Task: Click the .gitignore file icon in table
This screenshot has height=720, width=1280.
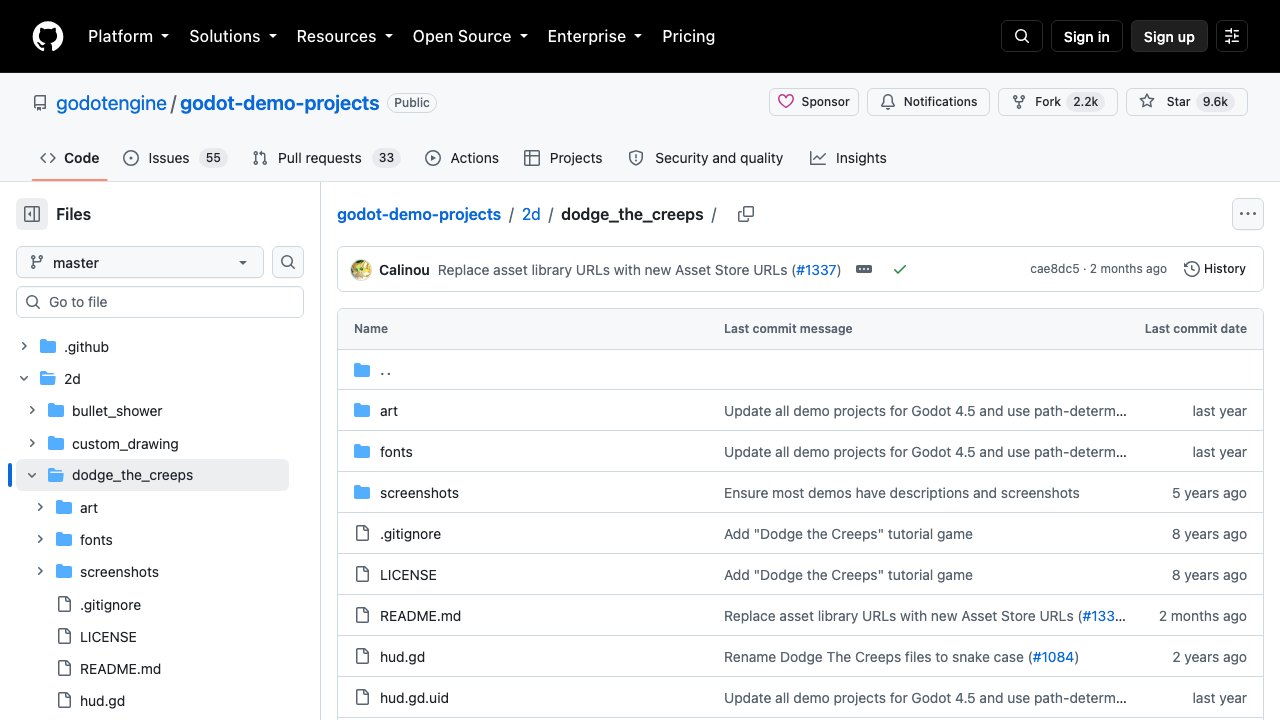Action: (x=362, y=534)
